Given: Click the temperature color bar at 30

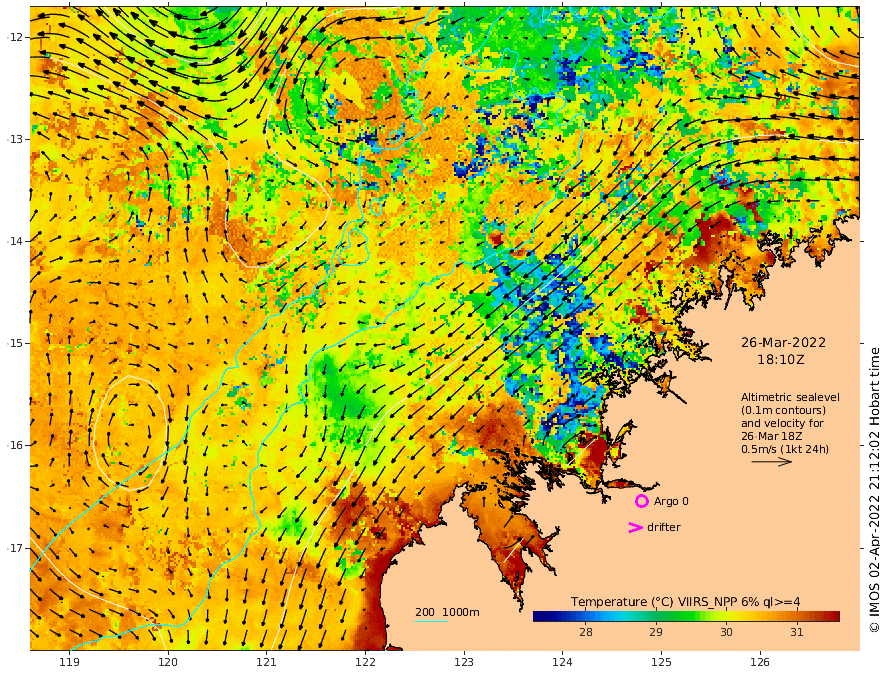Looking at the screenshot, I should (726, 617).
